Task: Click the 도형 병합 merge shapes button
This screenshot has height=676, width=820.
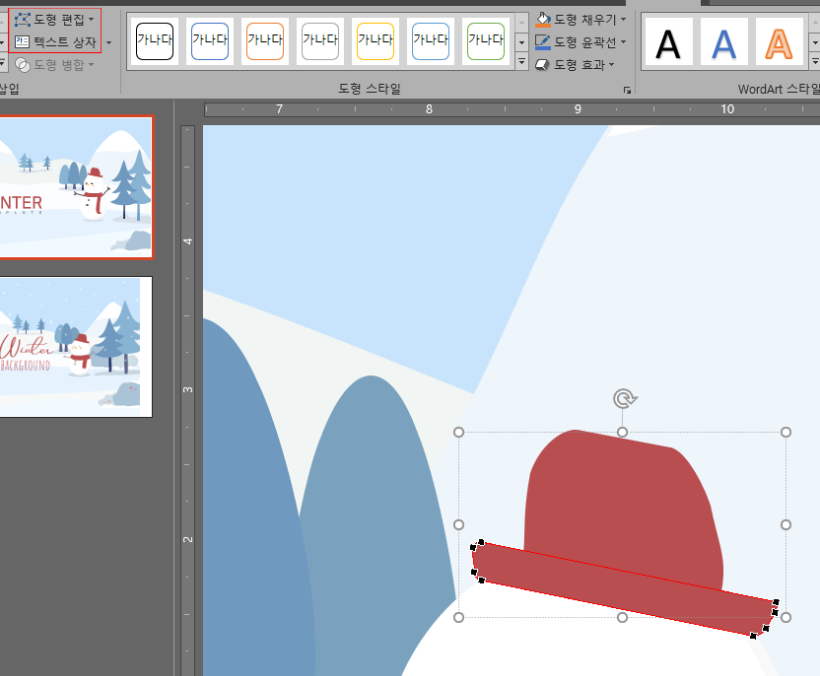Action: coord(54,65)
